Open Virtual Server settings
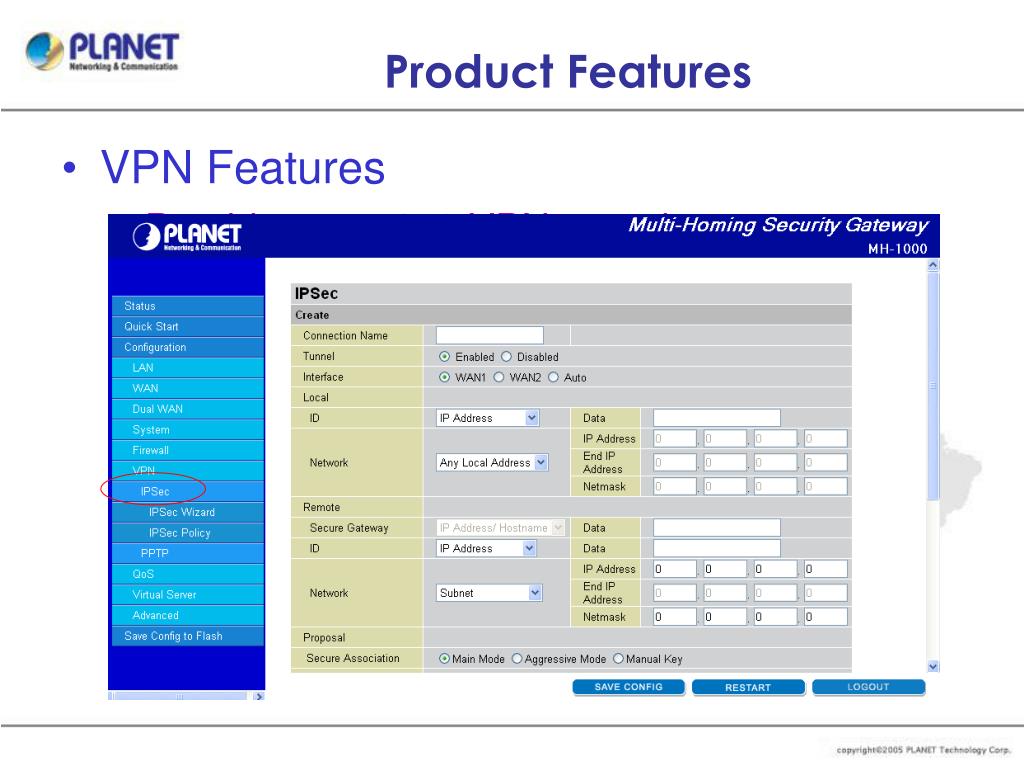This screenshot has height=768, width=1024. [x=188, y=594]
